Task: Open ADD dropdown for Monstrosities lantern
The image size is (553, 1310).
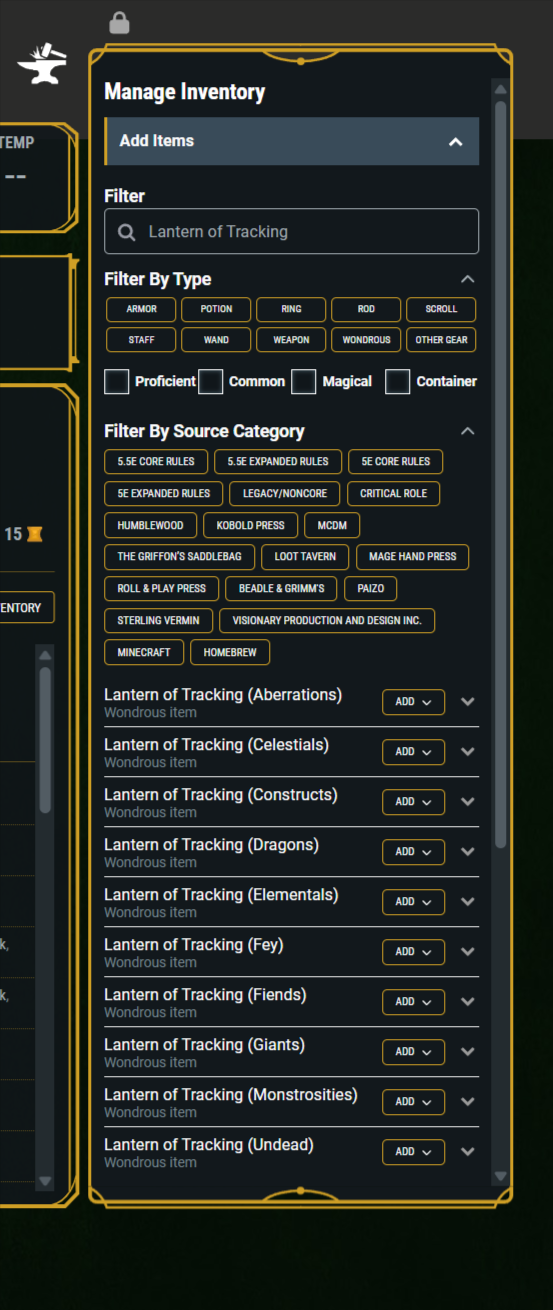Action: (413, 1102)
